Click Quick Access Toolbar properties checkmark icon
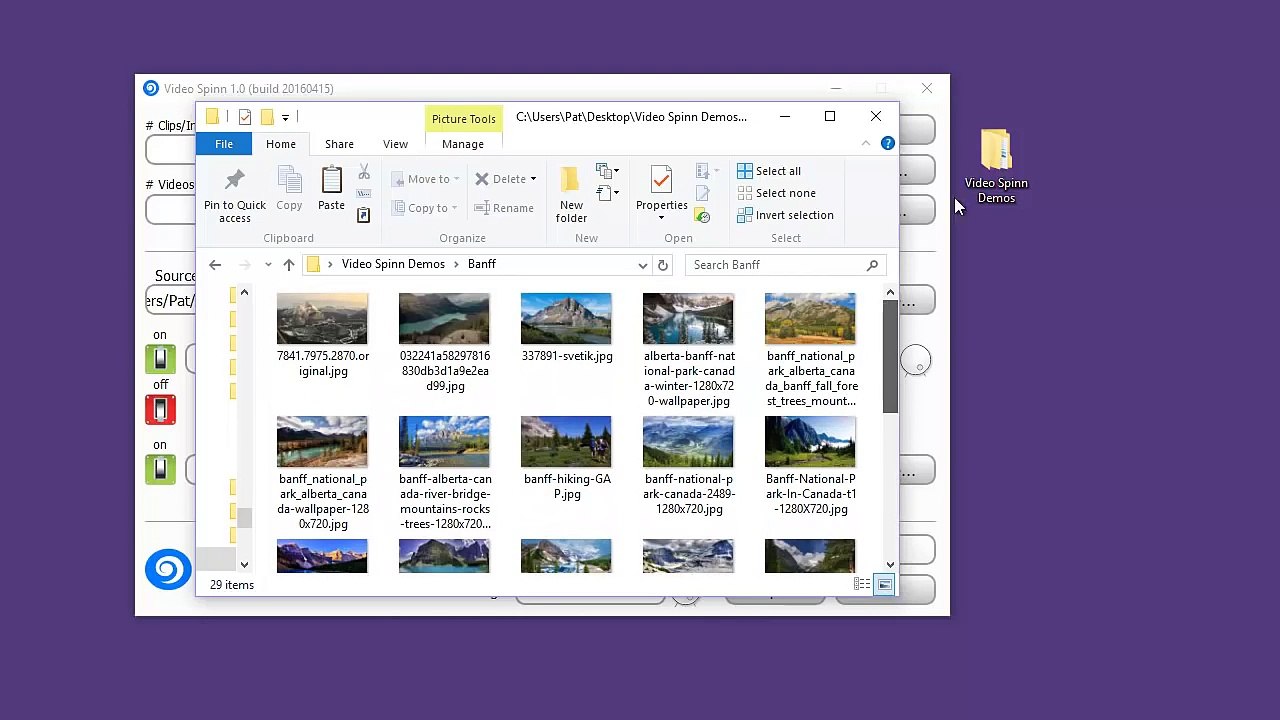This screenshot has height=720, width=1280. click(x=244, y=117)
